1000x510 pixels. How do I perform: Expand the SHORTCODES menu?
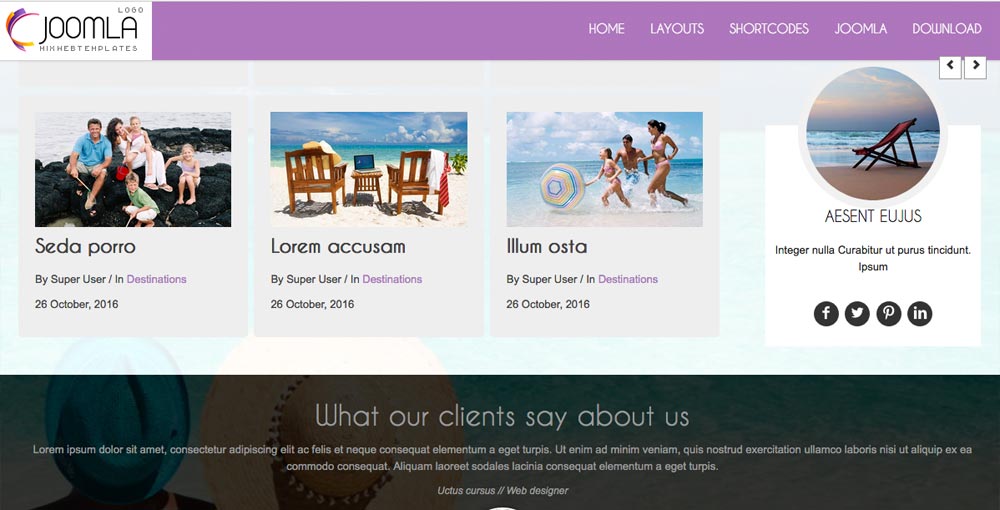(769, 29)
